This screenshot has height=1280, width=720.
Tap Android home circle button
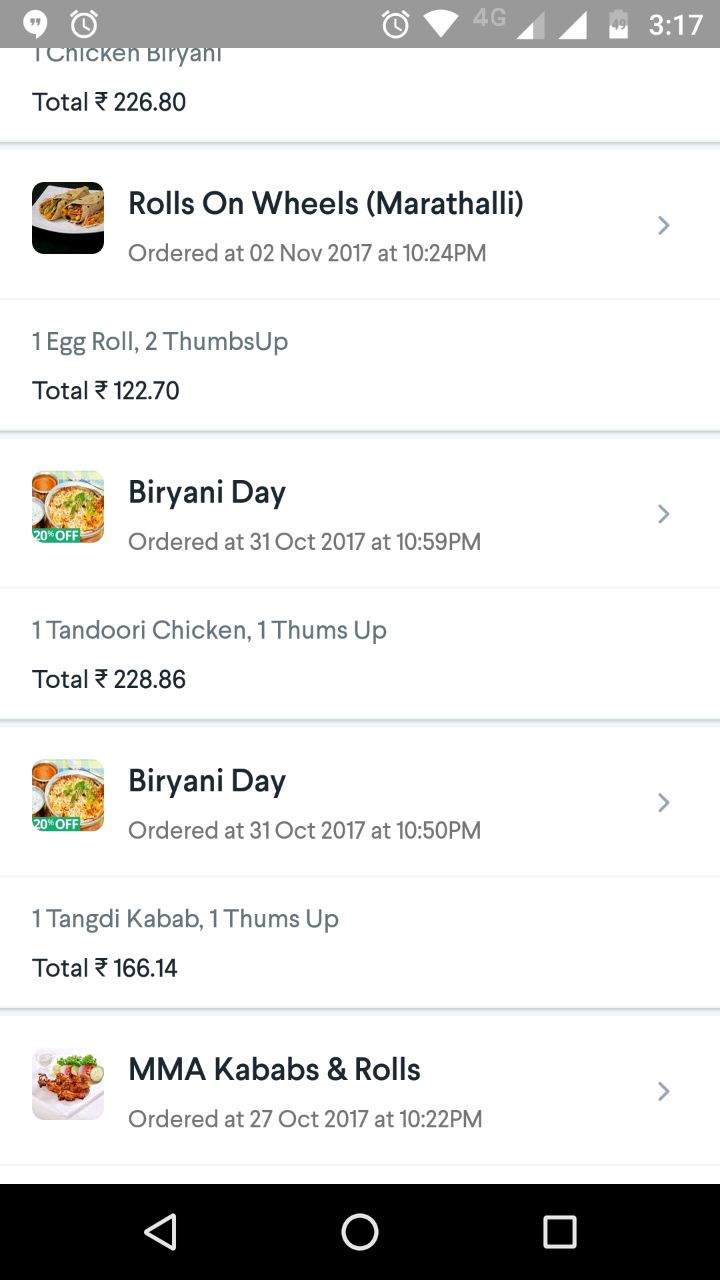pyautogui.click(x=360, y=1232)
